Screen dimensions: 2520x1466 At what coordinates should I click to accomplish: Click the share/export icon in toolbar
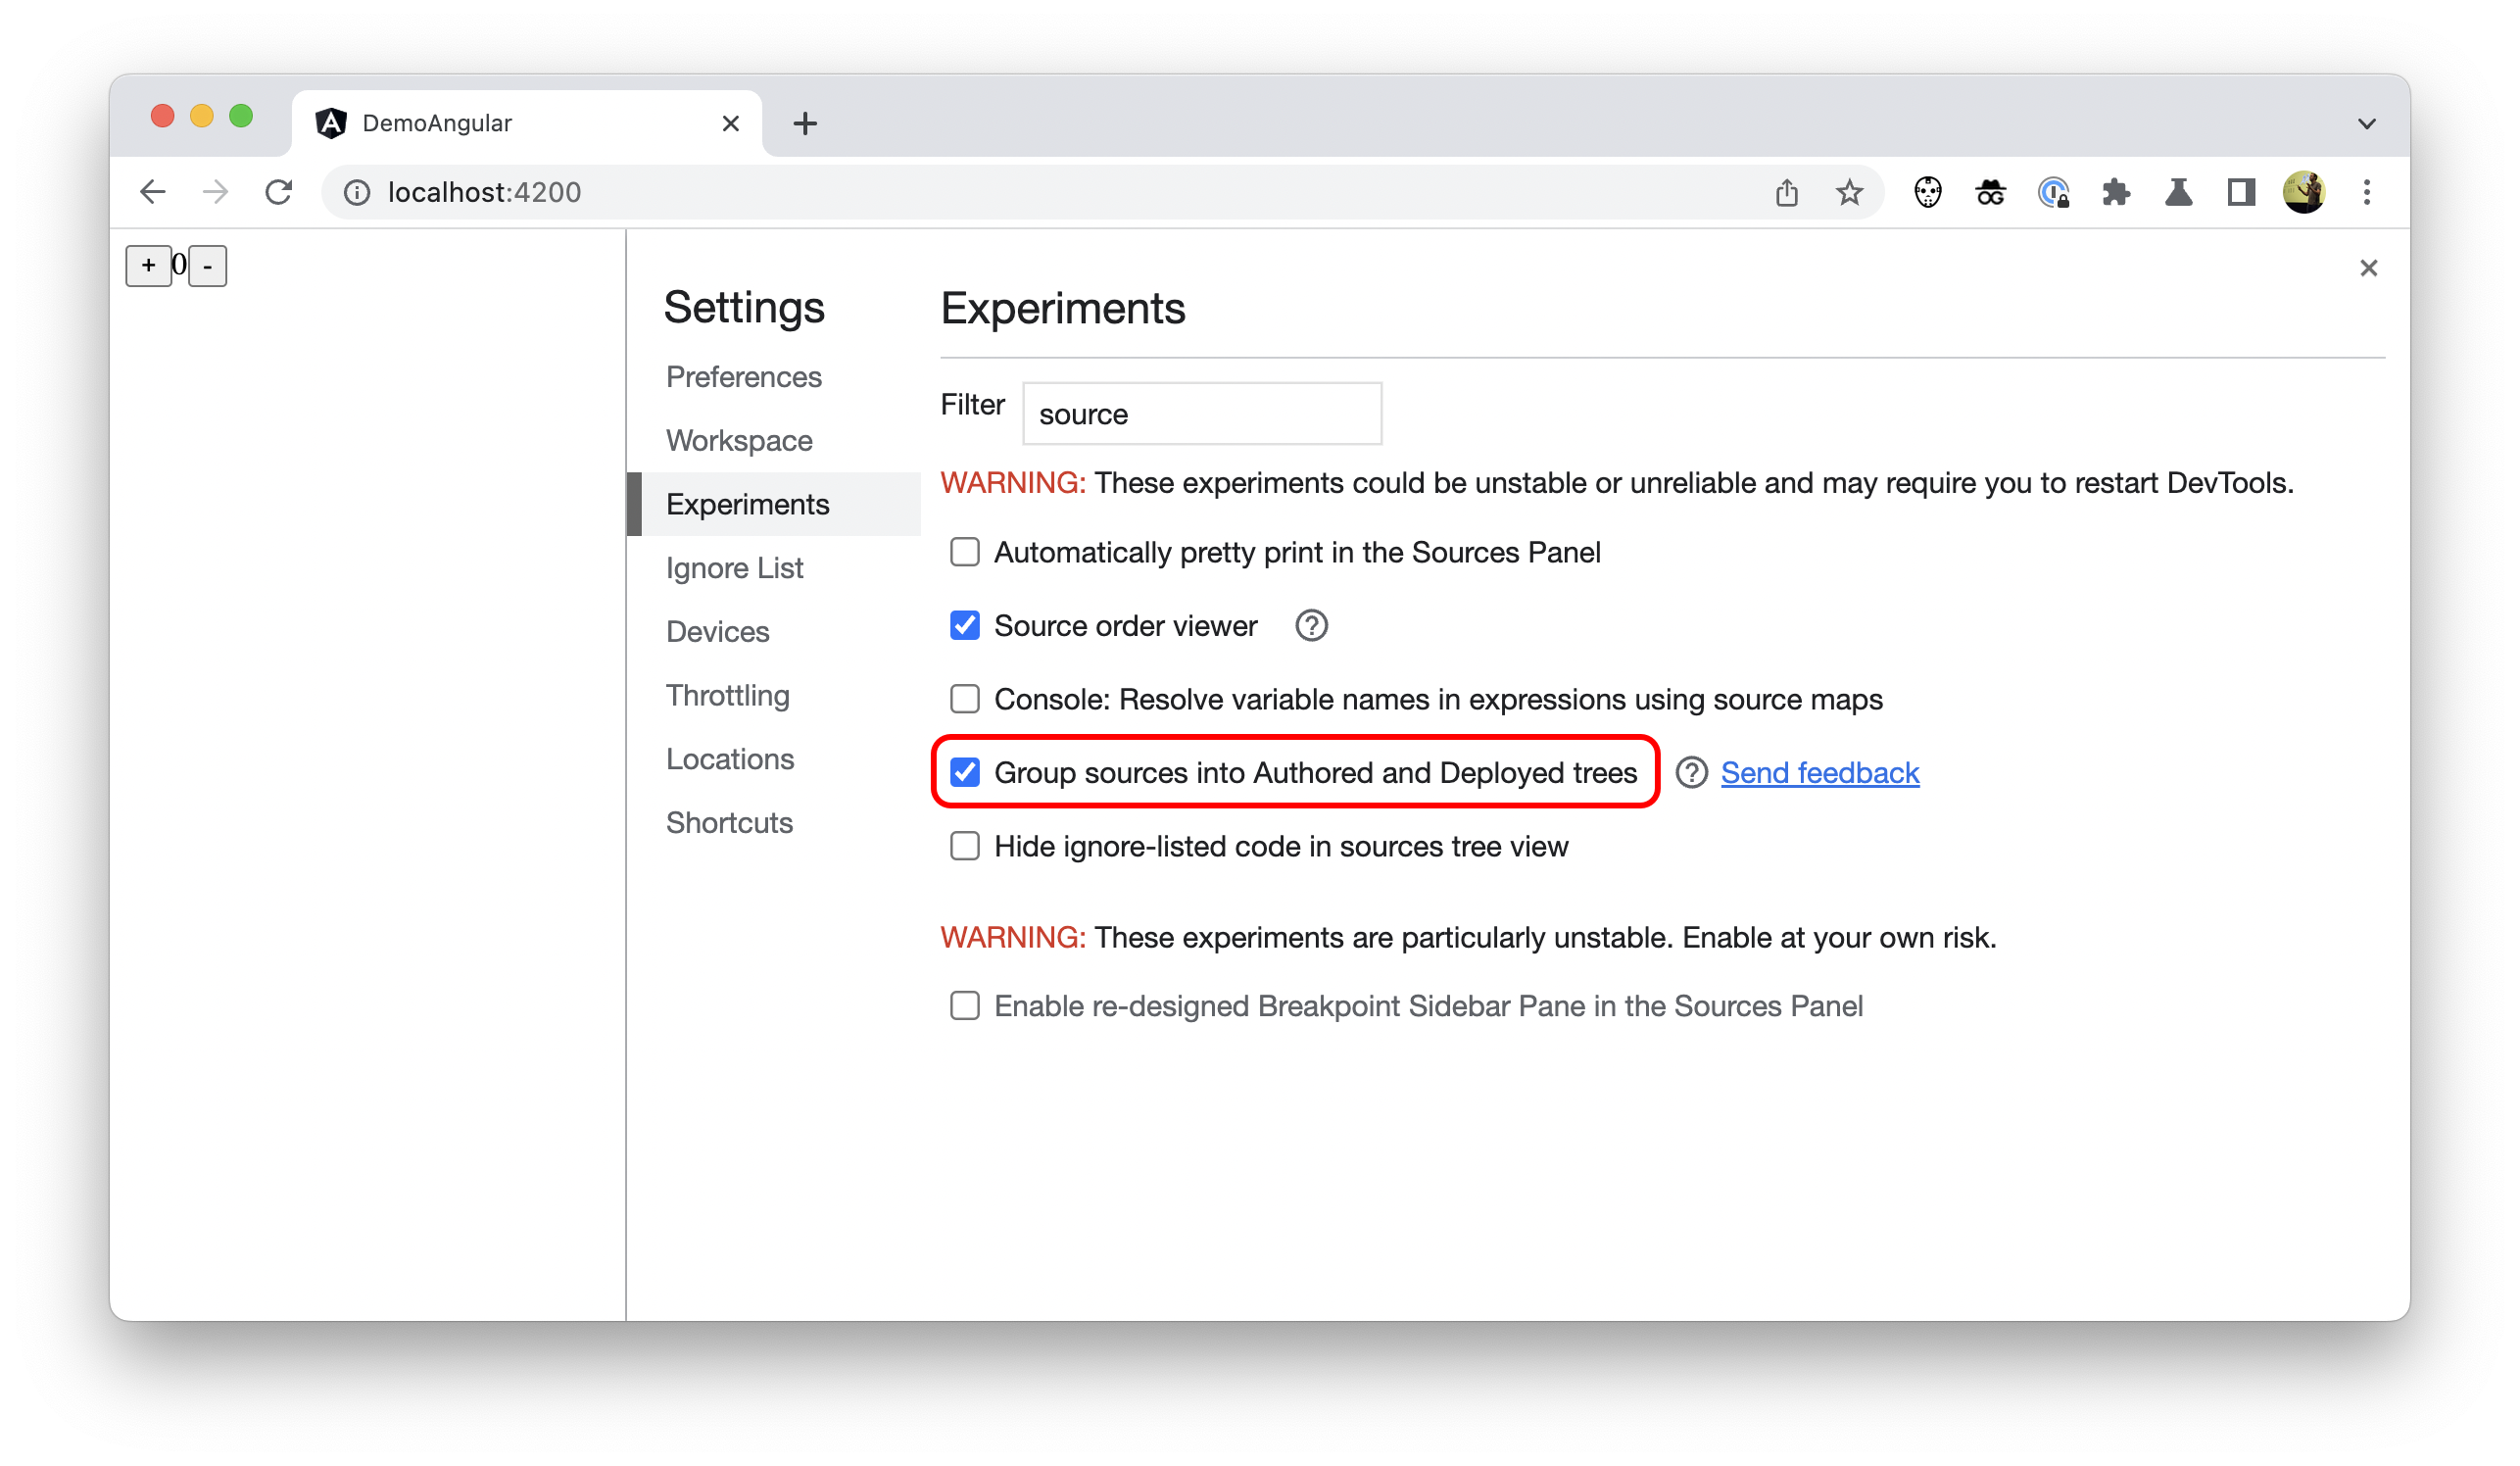tap(1789, 192)
